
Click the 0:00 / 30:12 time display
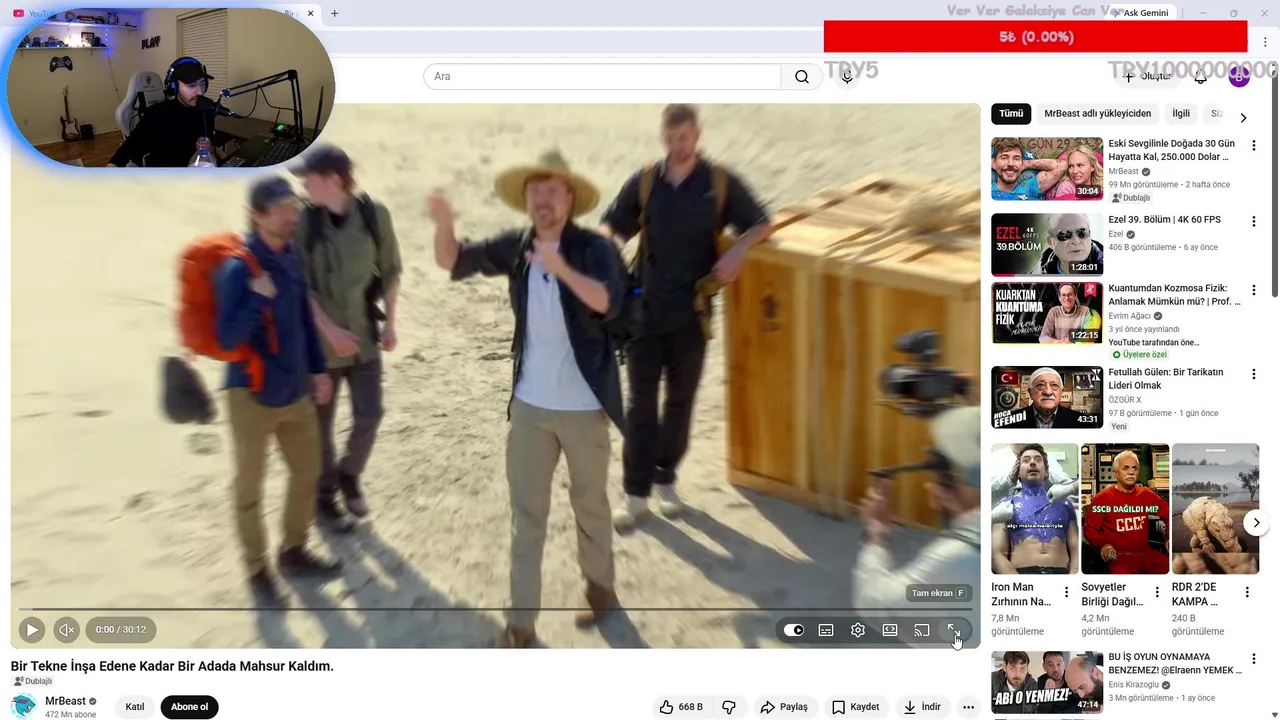121,630
